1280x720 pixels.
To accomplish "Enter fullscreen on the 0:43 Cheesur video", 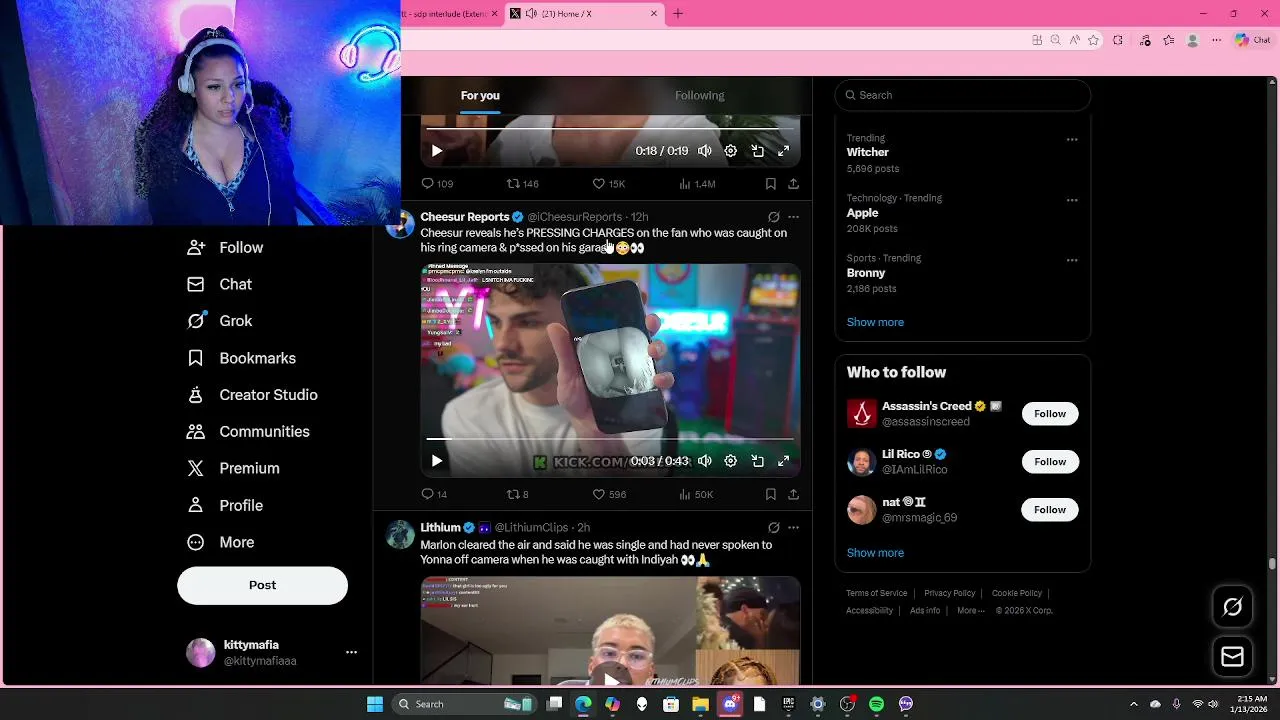I will tap(784, 461).
